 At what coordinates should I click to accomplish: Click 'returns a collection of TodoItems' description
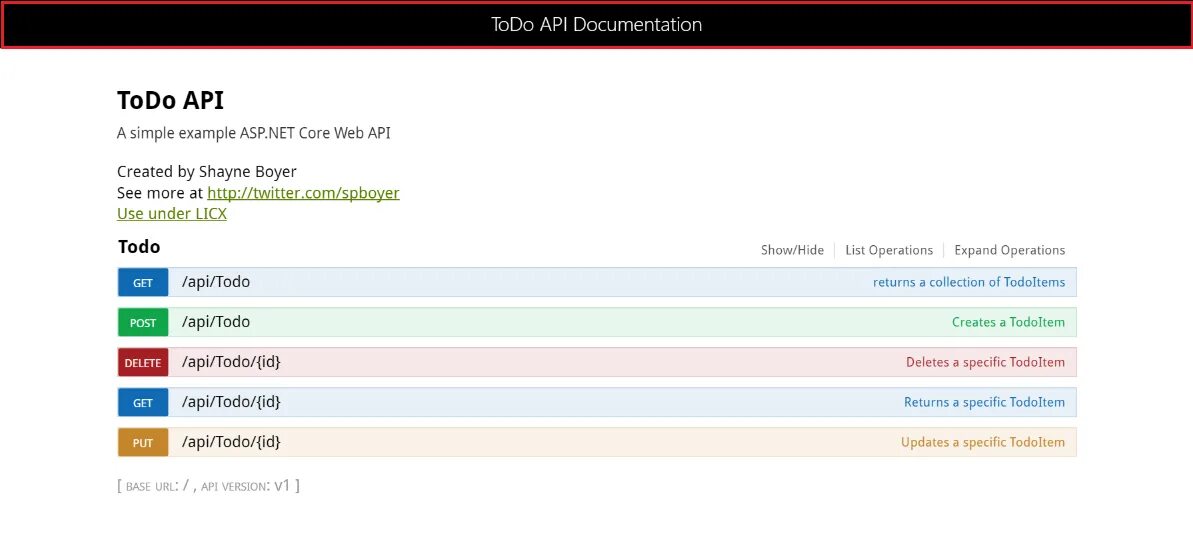click(969, 282)
